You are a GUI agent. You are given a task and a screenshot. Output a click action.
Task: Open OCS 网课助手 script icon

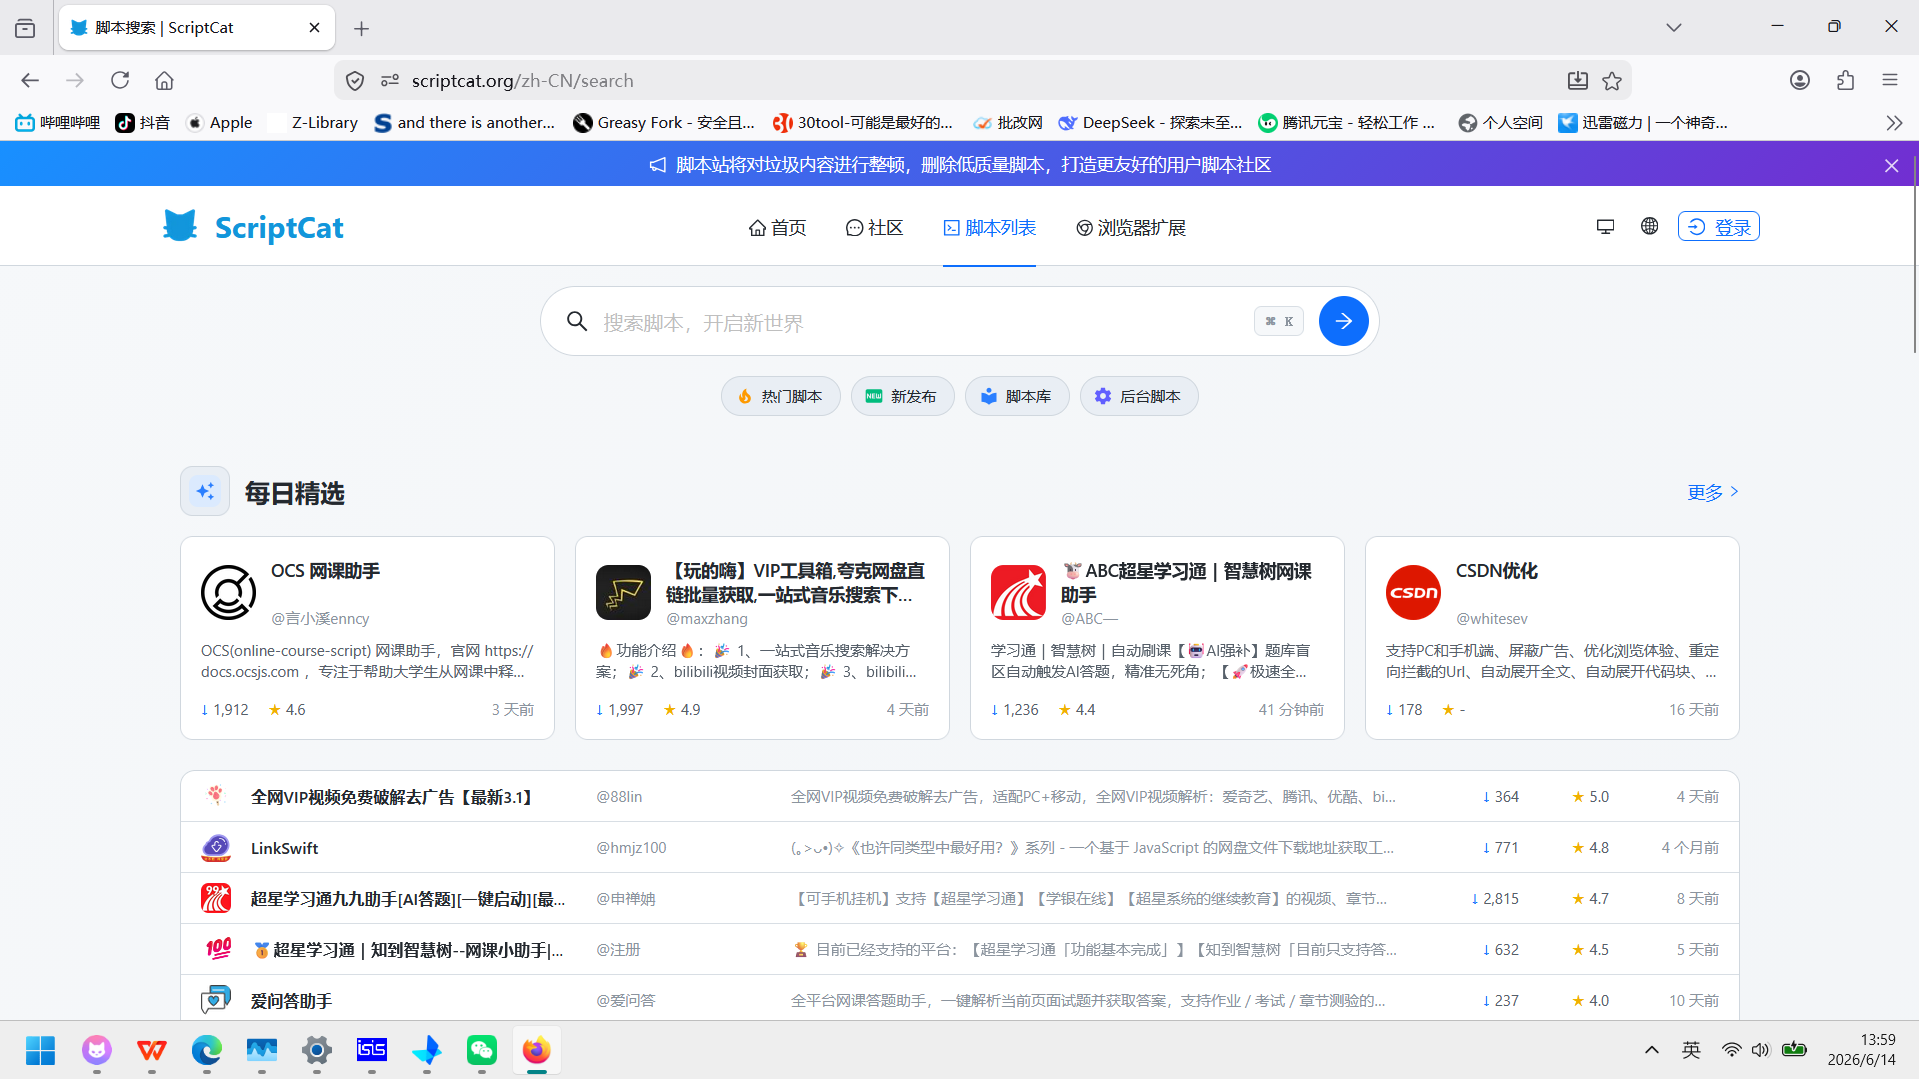click(x=228, y=592)
